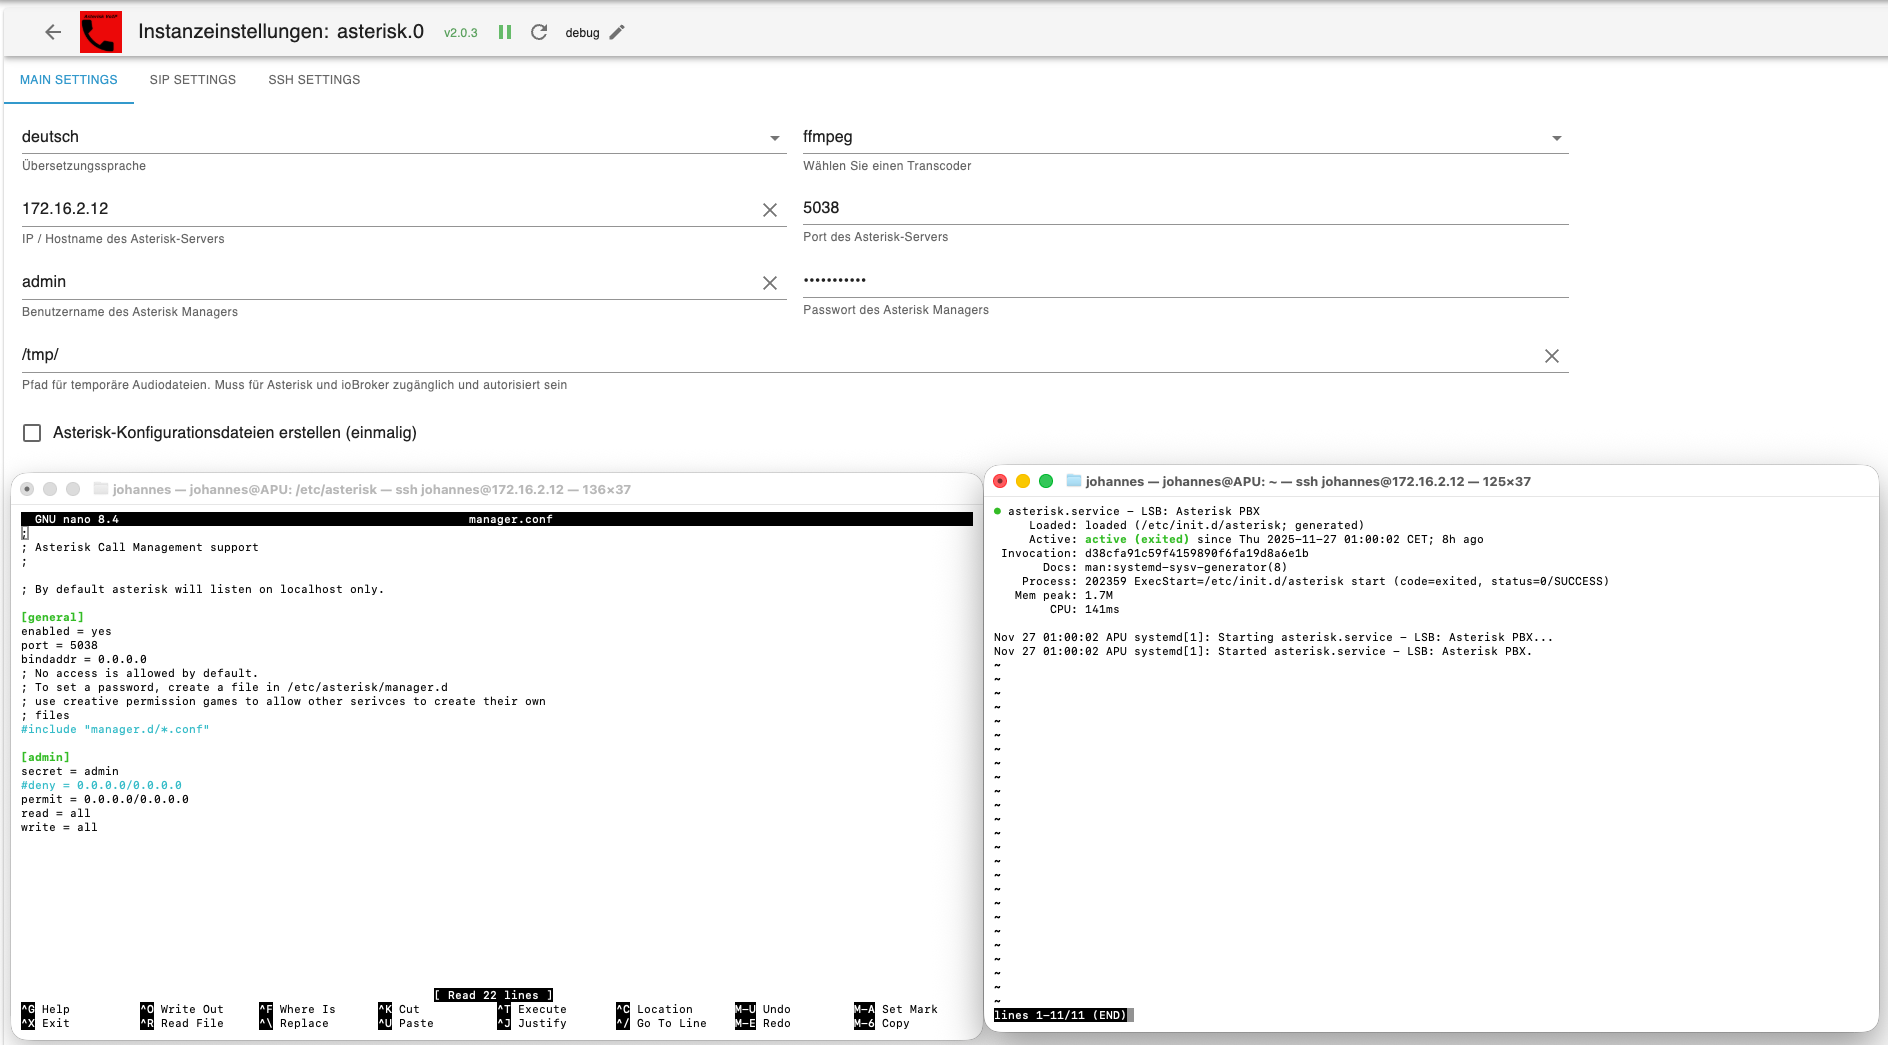Image resolution: width=1888 pixels, height=1045 pixels.
Task: Click the green status dot before asterisk.service
Action: pyautogui.click(x=998, y=511)
